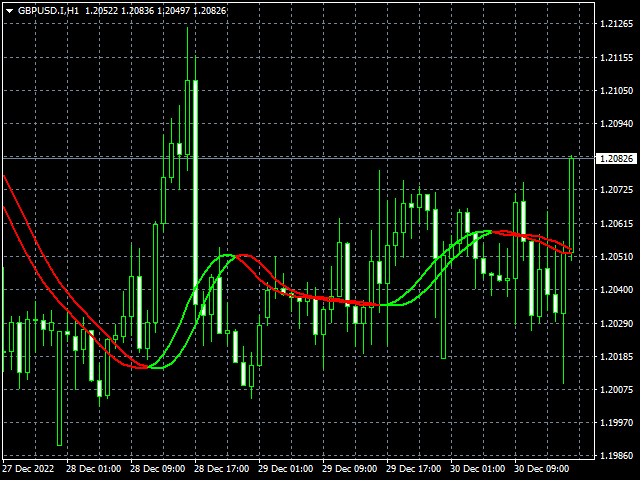Click the current price label 1.20826
640x480 pixels.
click(x=617, y=158)
